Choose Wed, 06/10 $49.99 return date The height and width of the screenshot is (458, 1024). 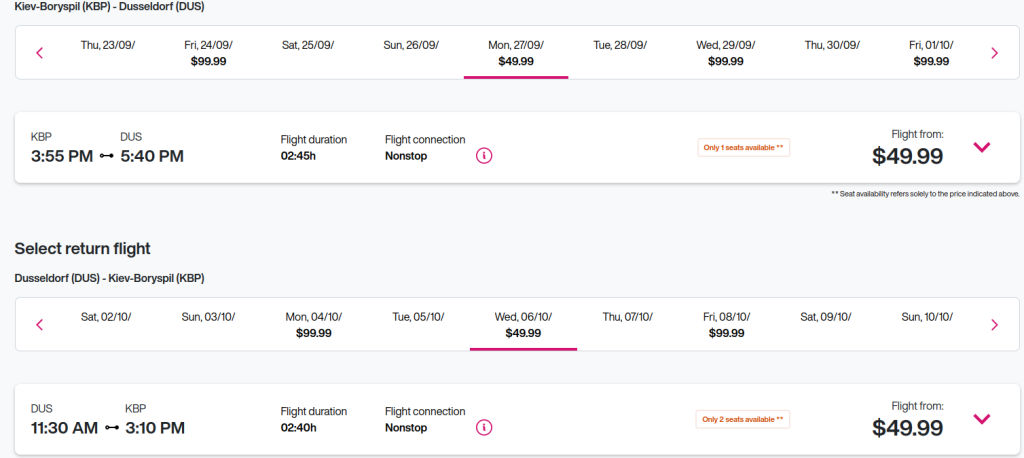click(x=523, y=324)
